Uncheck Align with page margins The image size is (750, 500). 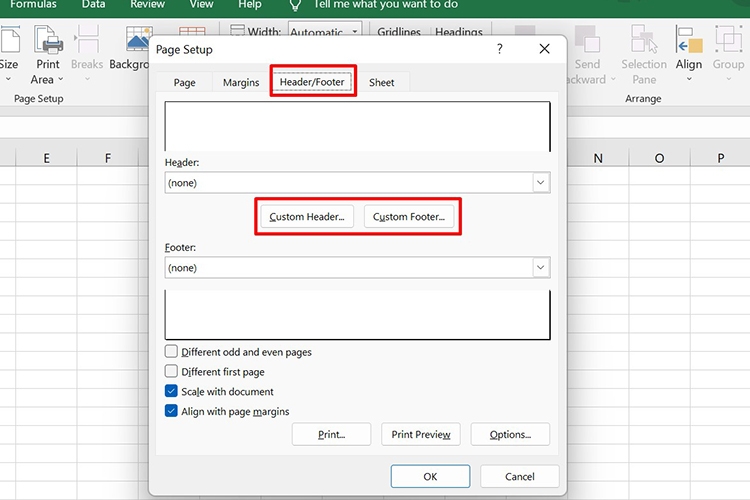click(171, 411)
